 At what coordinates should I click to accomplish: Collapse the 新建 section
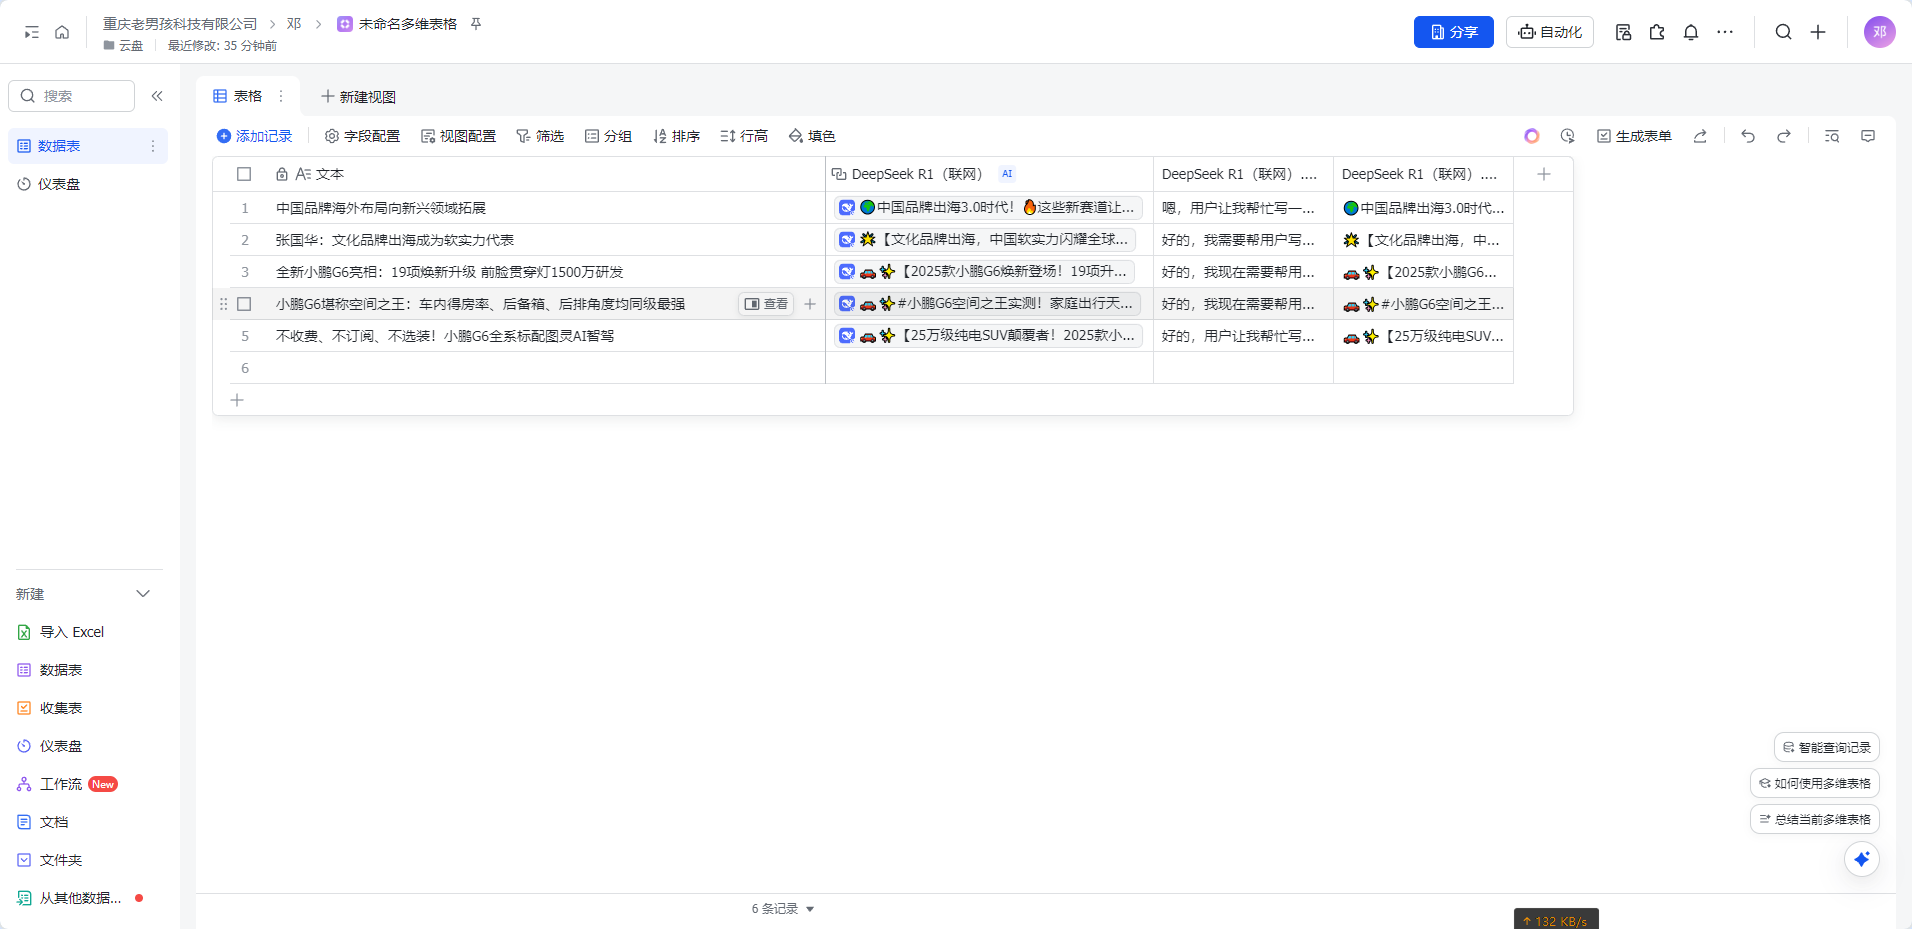pyautogui.click(x=143, y=594)
